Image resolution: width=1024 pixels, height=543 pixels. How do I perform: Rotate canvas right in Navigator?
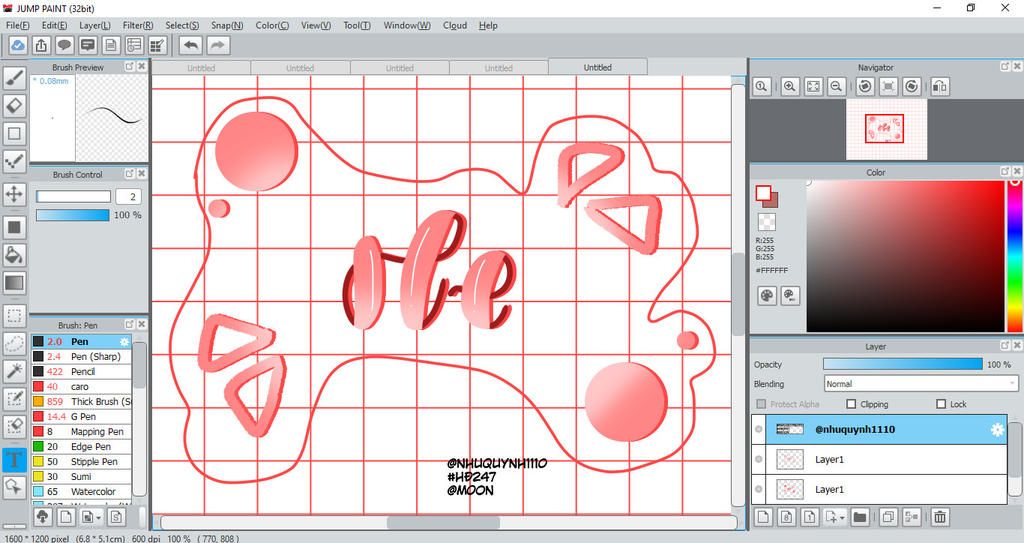(912, 86)
